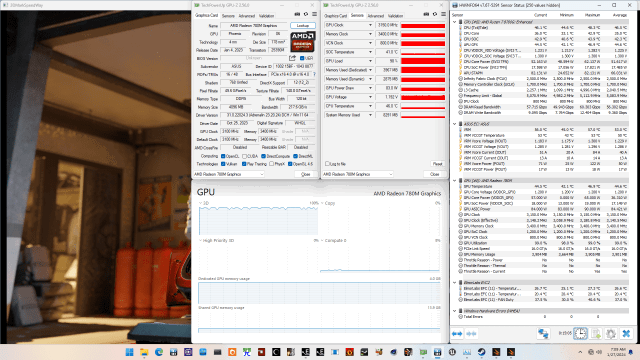The height and width of the screenshot is (360, 640).
Task: Collapse CPU AMD Ryzen group in HWiNFO
Action: tap(455, 22)
